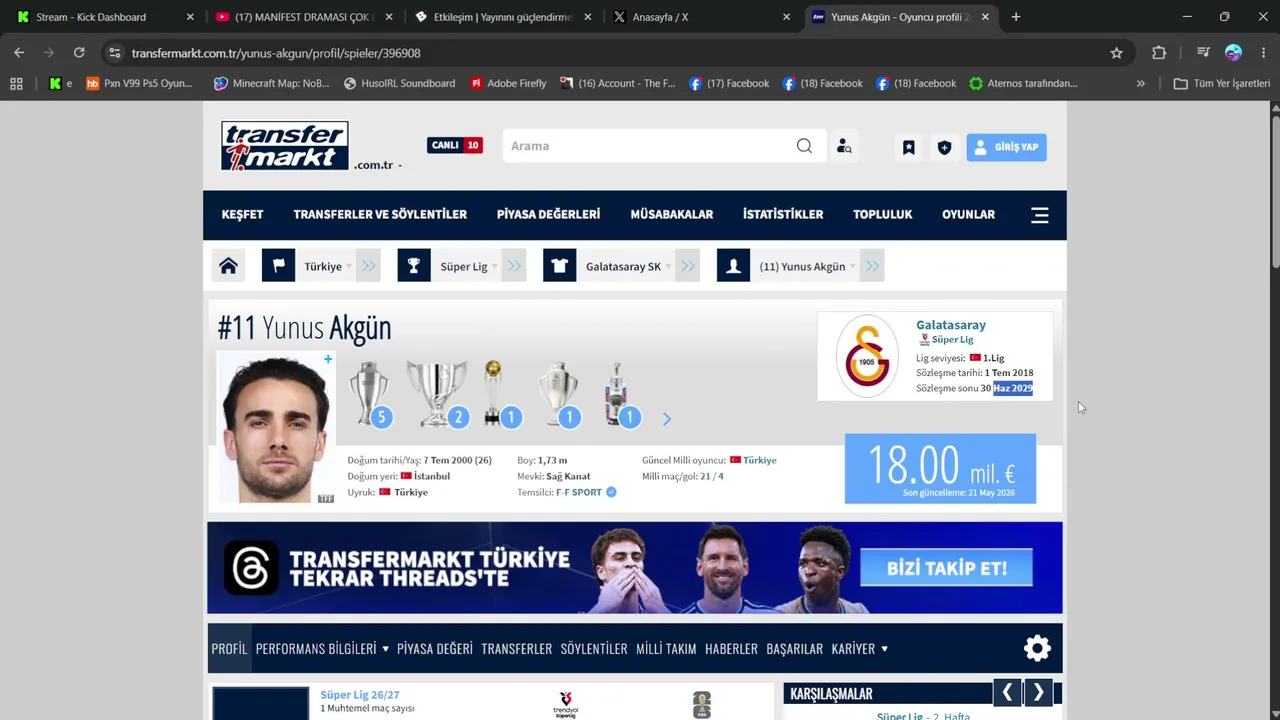
Task: Bookmark this page with the star icon
Action: point(1116,53)
